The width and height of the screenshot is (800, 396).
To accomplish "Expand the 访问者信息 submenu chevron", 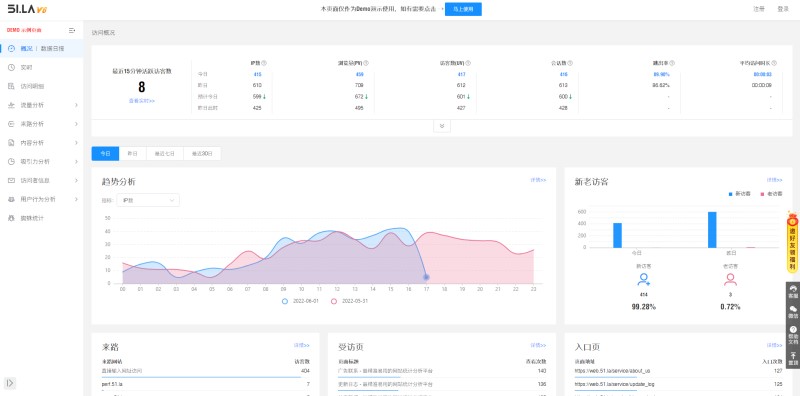I will click(x=76, y=180).
